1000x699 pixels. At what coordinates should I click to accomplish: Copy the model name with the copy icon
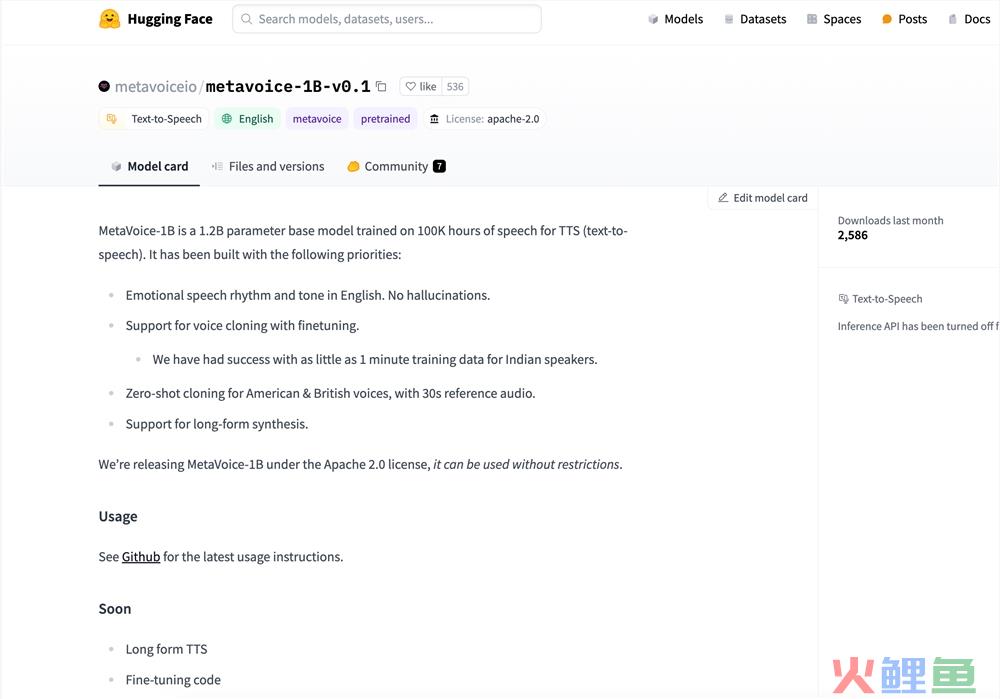(381, 86)
